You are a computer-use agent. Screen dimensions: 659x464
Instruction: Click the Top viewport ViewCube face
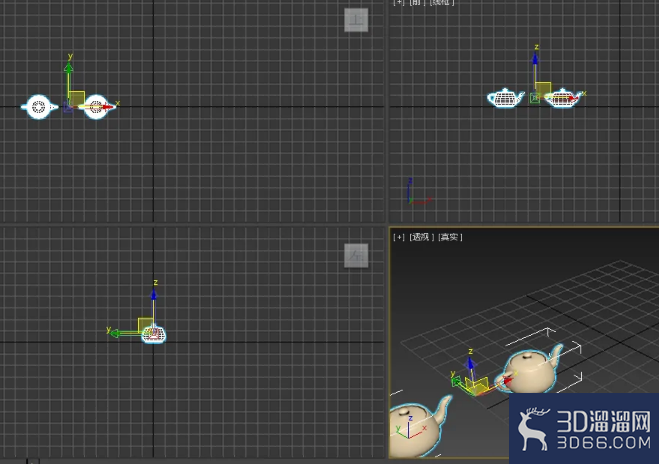(x=356, y=20)
